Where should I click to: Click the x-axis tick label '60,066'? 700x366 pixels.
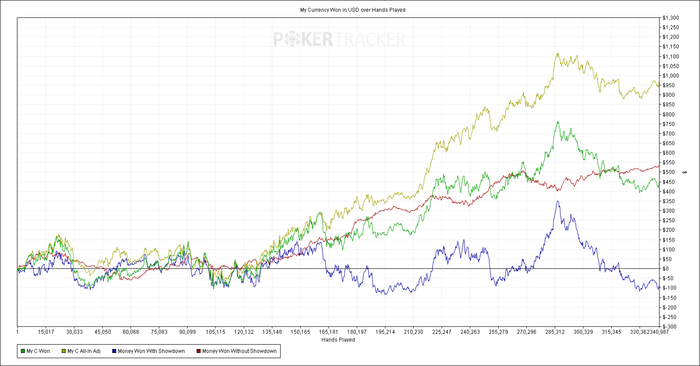[131, 332]
